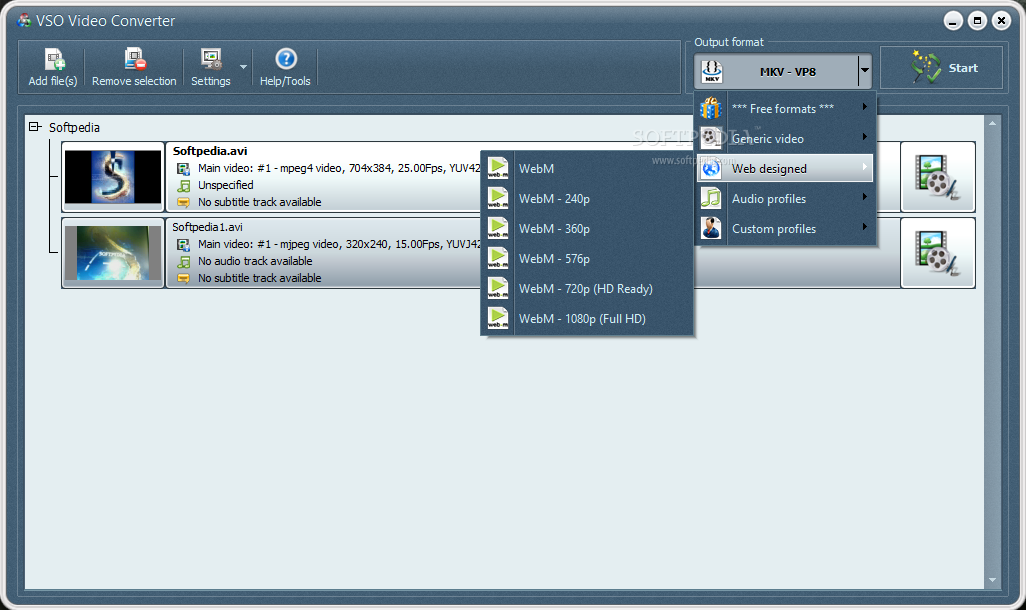Click the MKV format icon in Output format

pos(712,71)
